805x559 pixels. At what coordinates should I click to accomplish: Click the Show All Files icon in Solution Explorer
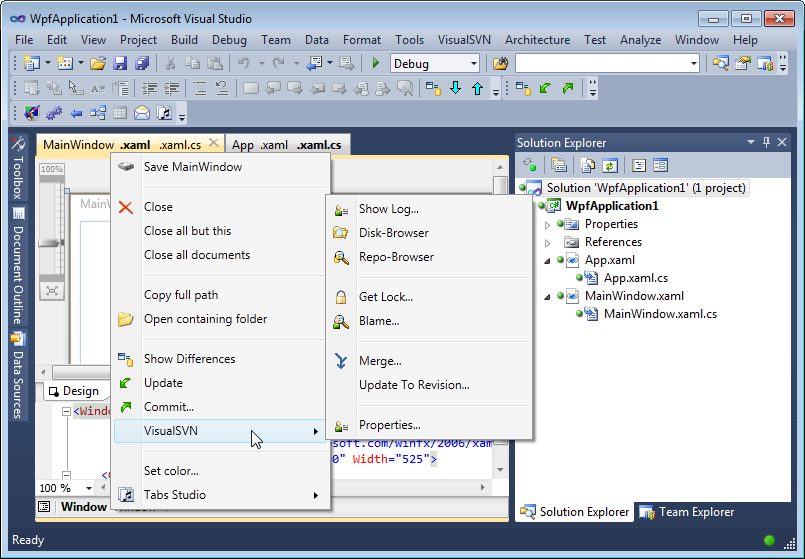click(587, 165)
